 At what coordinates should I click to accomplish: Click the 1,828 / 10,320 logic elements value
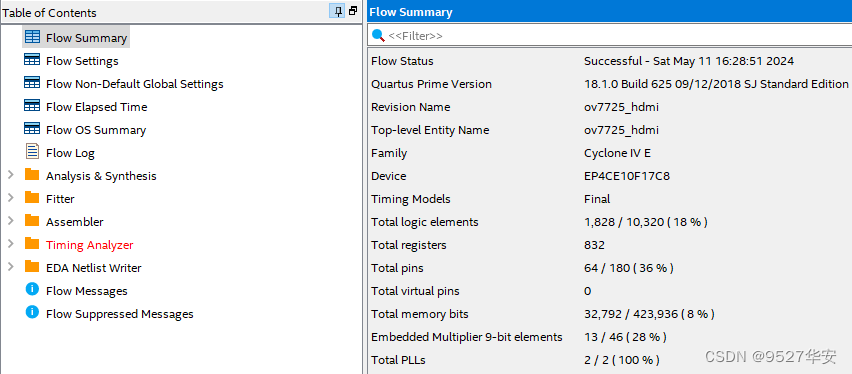(646, 222)
